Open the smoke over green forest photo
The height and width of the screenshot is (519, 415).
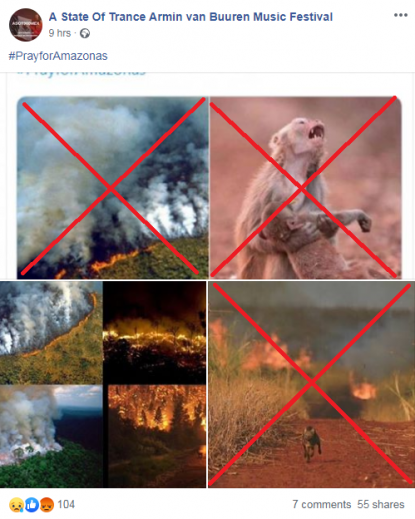51,436
